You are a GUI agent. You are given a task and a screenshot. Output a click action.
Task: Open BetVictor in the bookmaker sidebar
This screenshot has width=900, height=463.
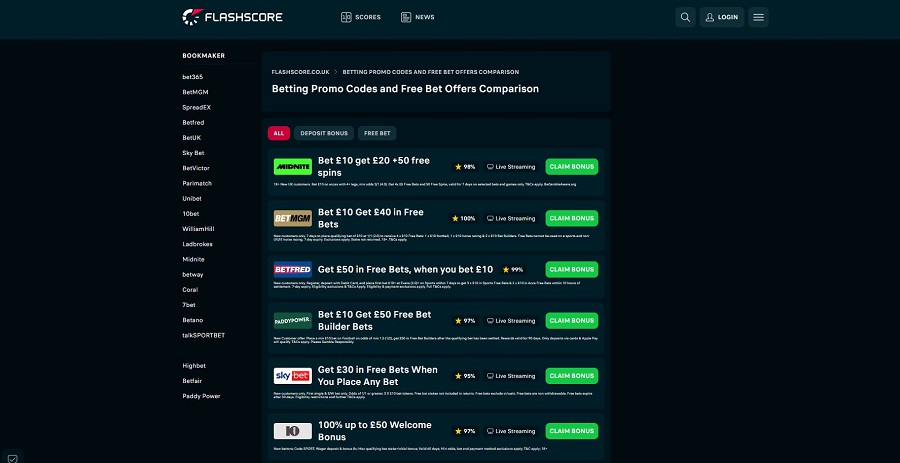pyautogui.click(x=196, y=168)
